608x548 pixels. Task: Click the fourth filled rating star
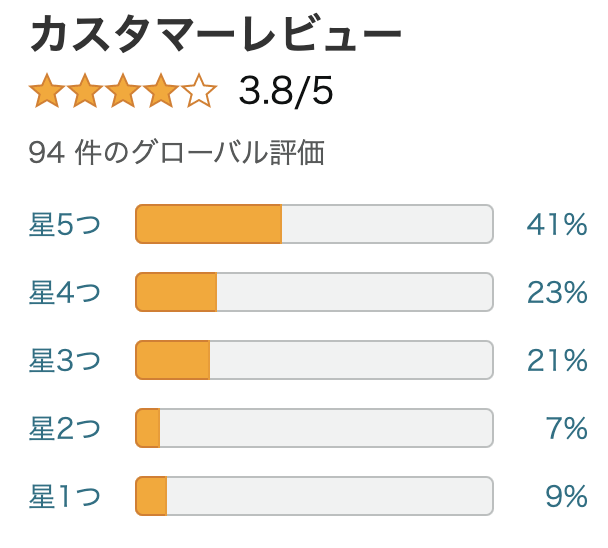(x=161, y=90)
